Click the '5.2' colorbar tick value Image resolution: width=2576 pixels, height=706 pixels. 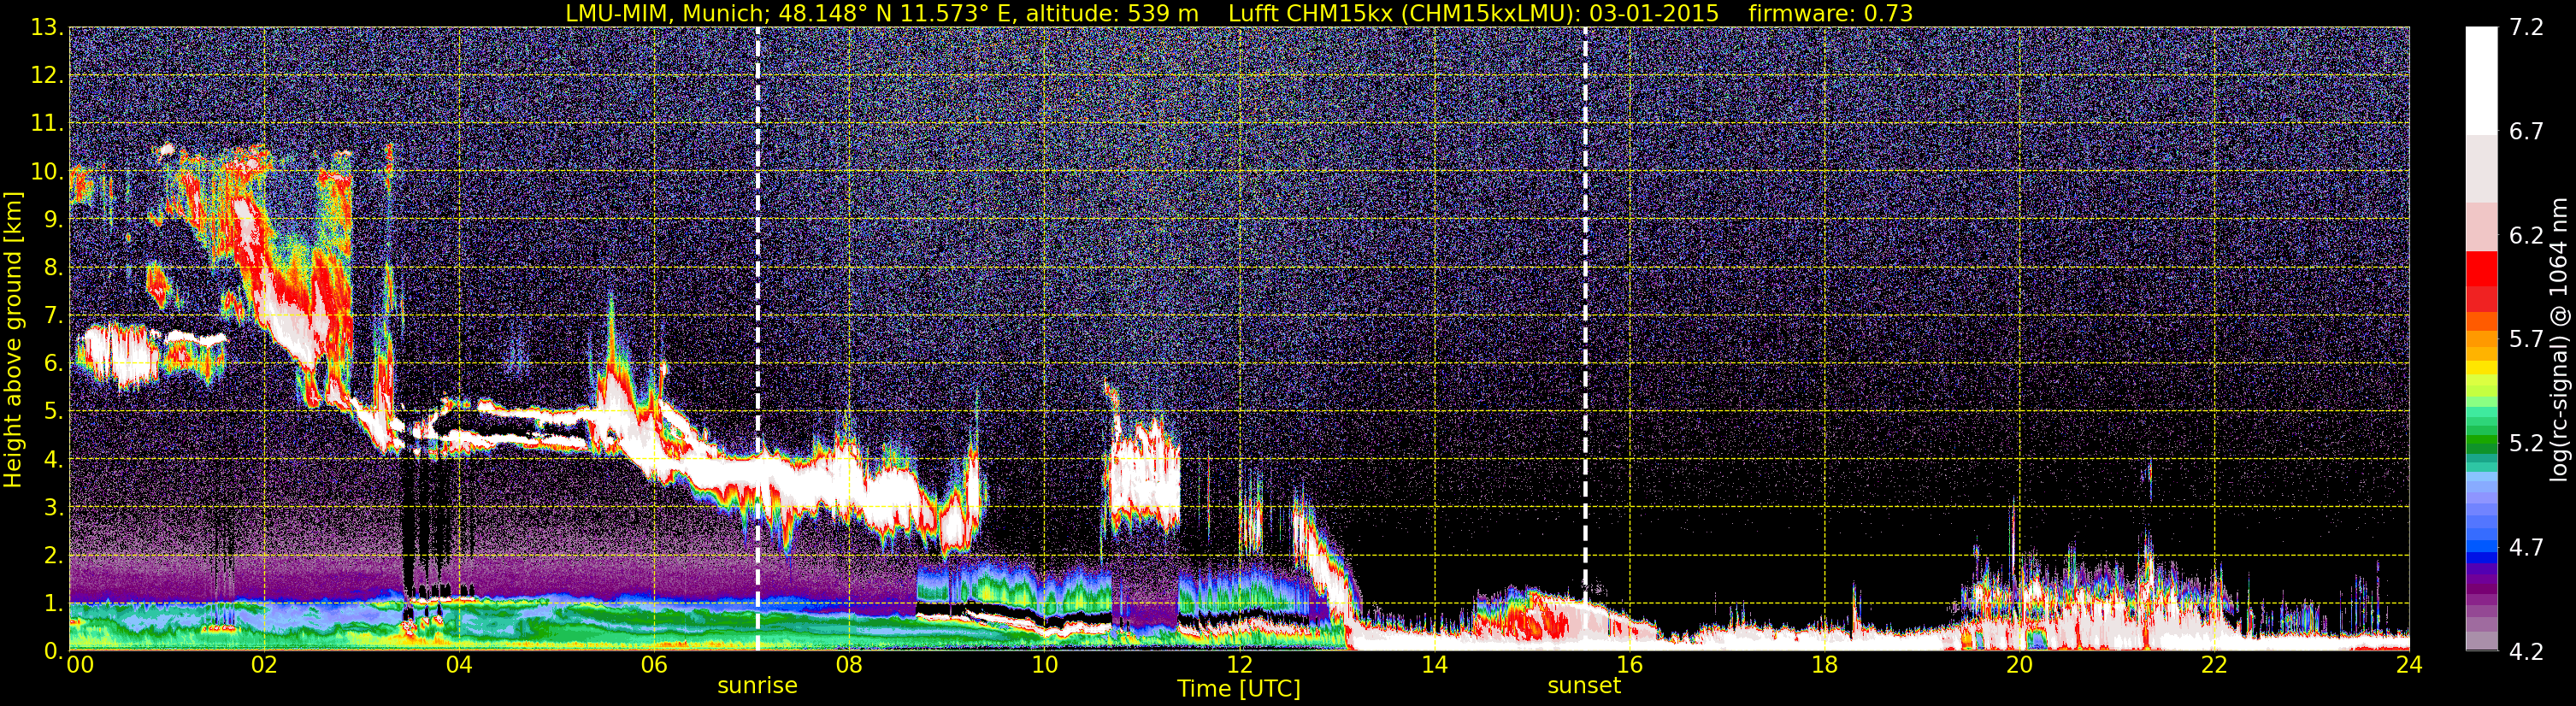tap(2526, 444)
